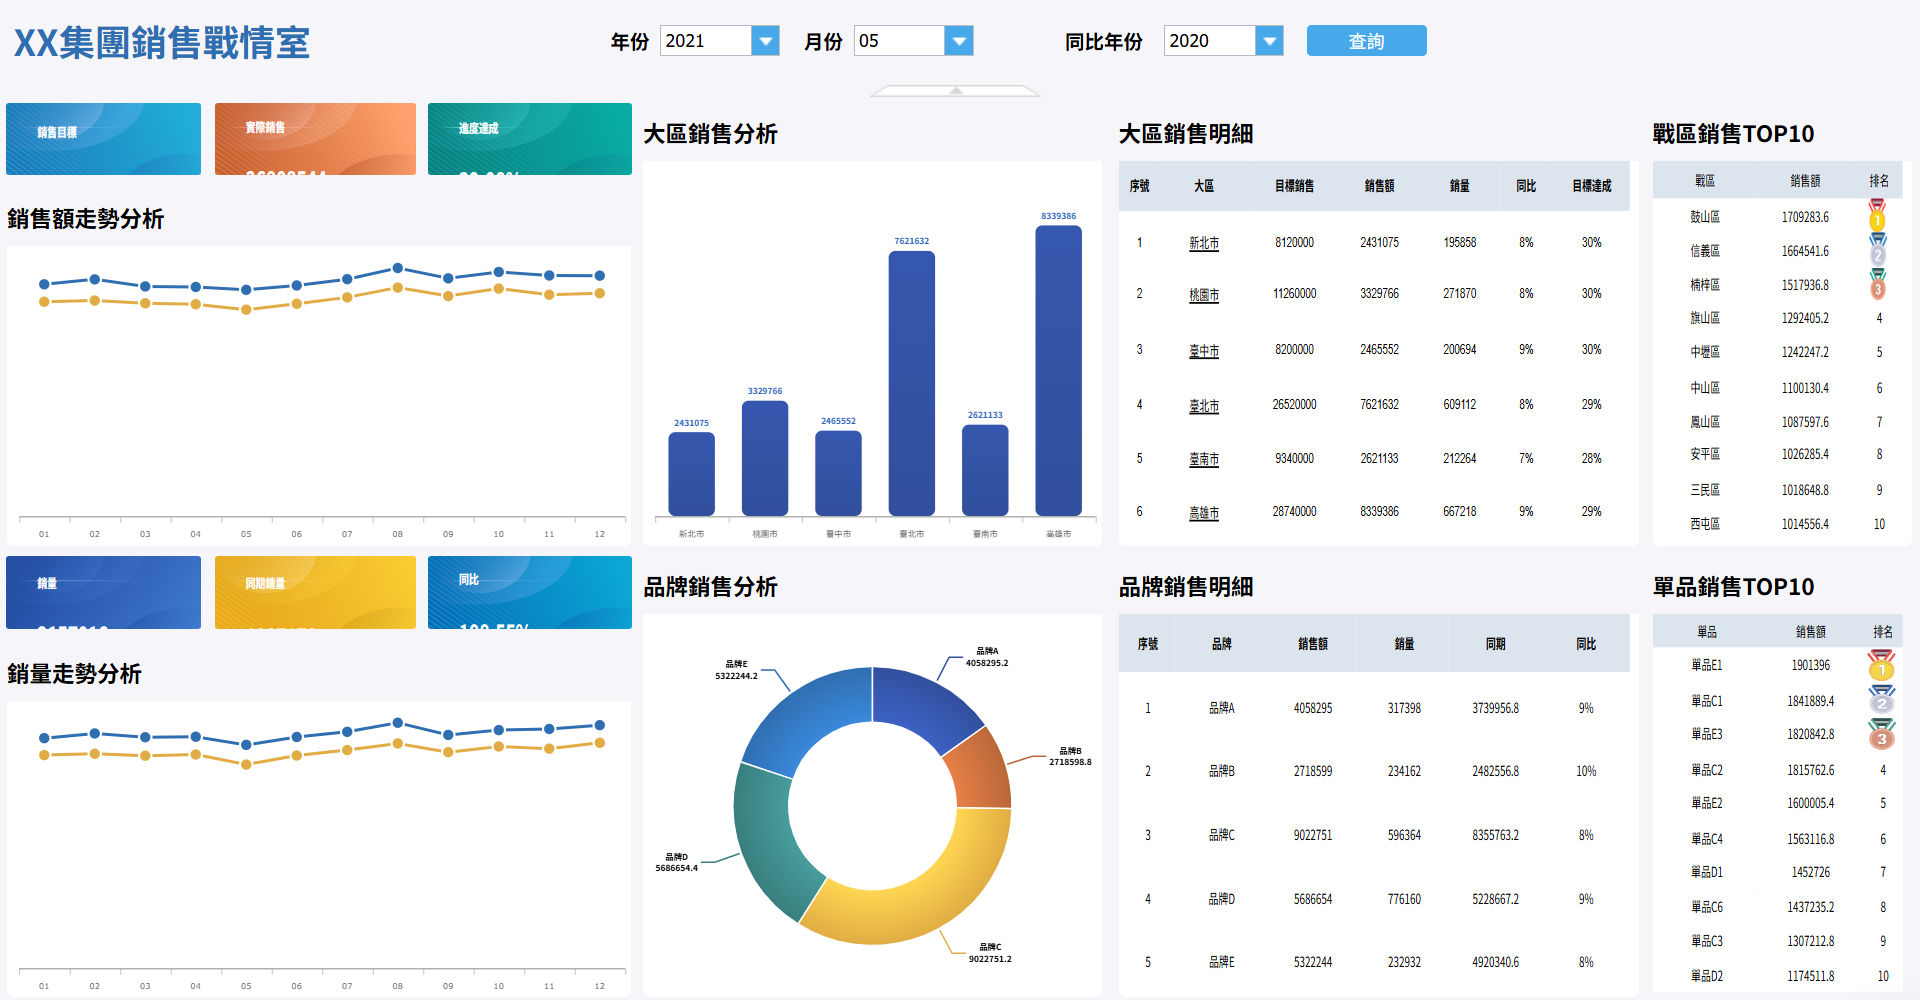Click the gold medal icon beside 單品E1
Screen dimensions: 1920x1000
coord(1881,665)
